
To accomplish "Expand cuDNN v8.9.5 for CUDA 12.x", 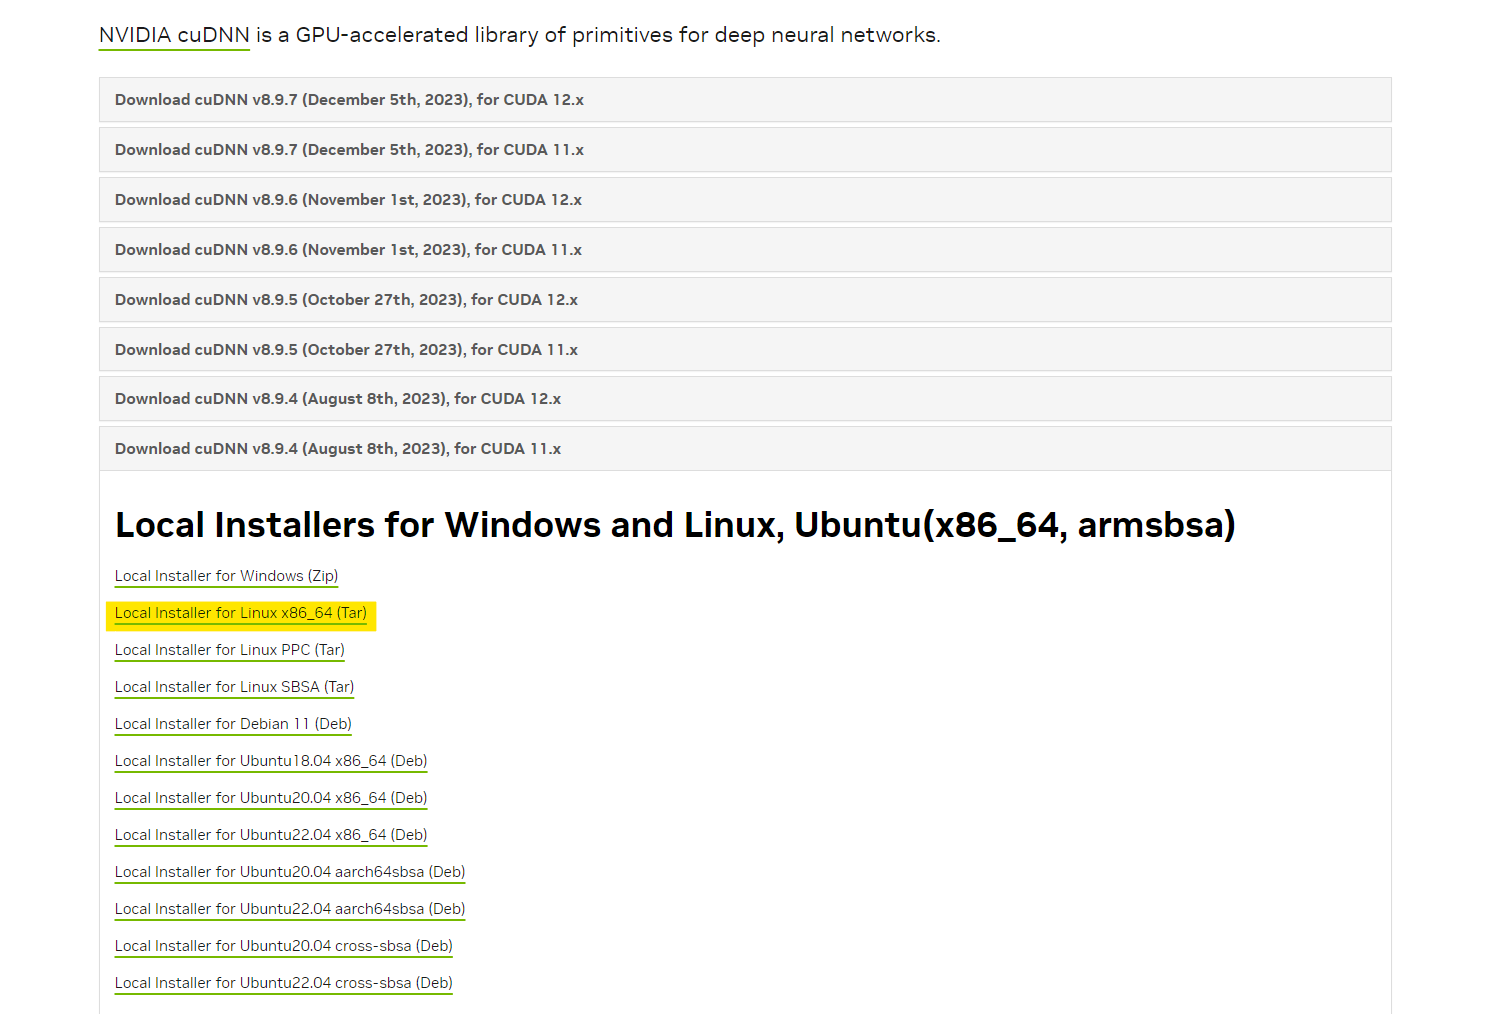I will point(745,300).
